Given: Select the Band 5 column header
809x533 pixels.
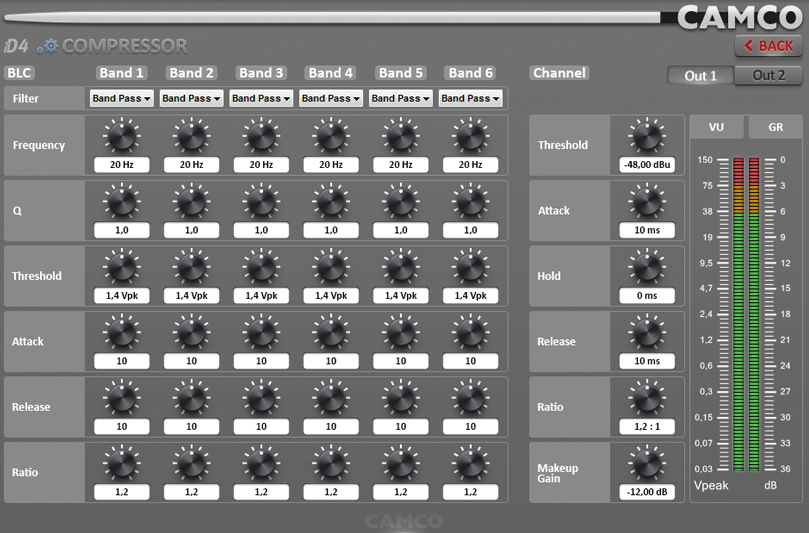Looking at the screenshot, I should click(x=401, y=73).
